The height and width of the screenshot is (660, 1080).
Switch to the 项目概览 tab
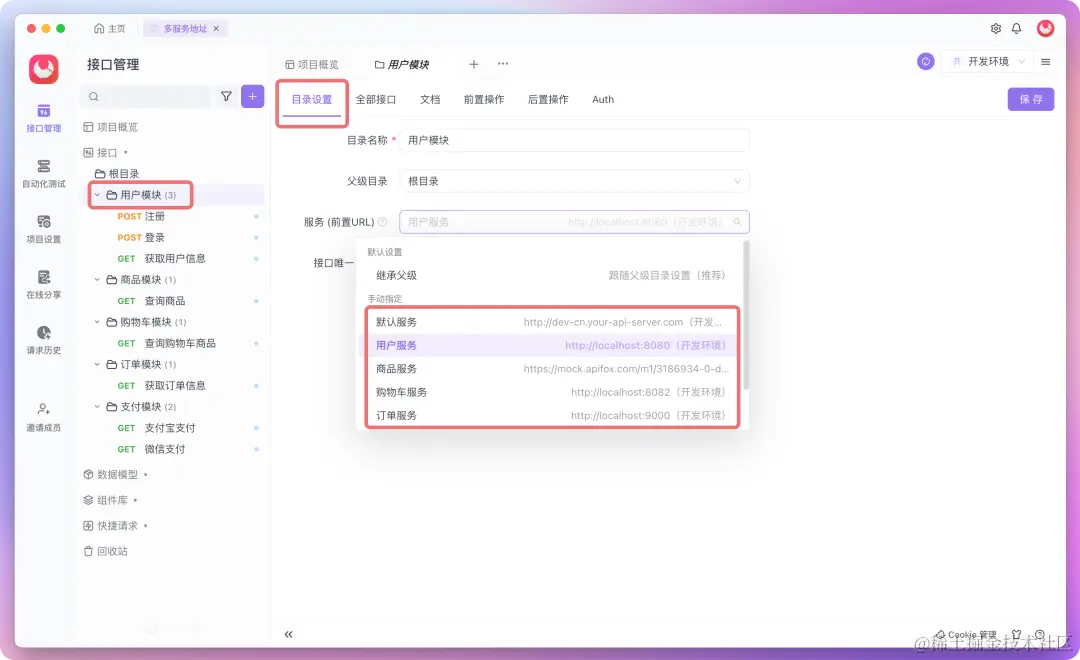coord(315,62)
